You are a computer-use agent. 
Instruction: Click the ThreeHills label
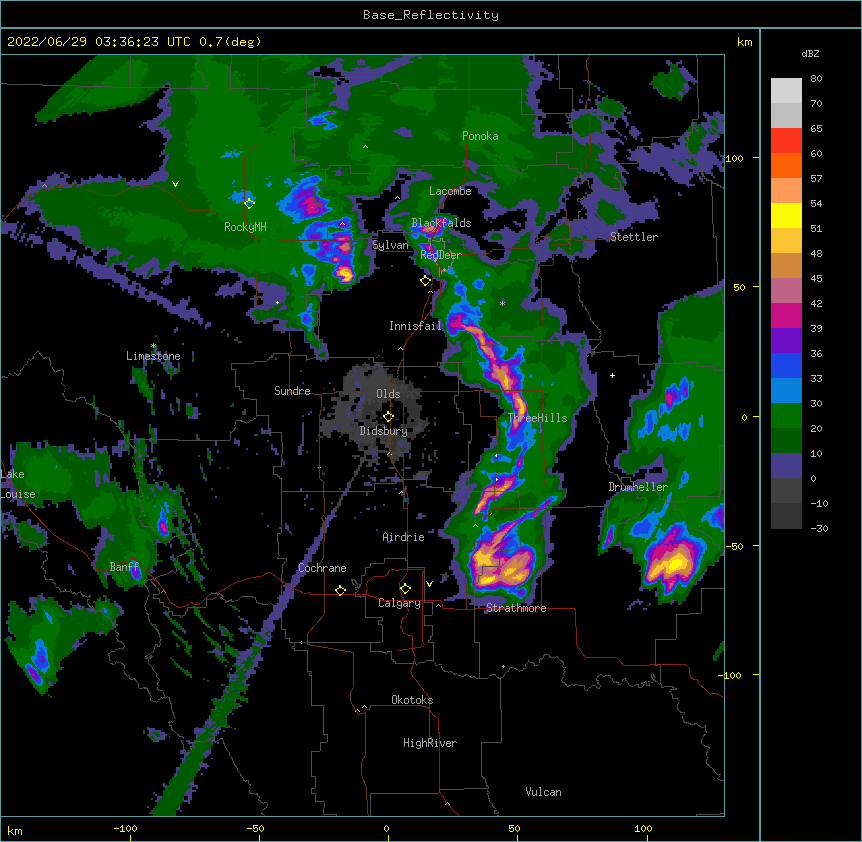(538, 418)
